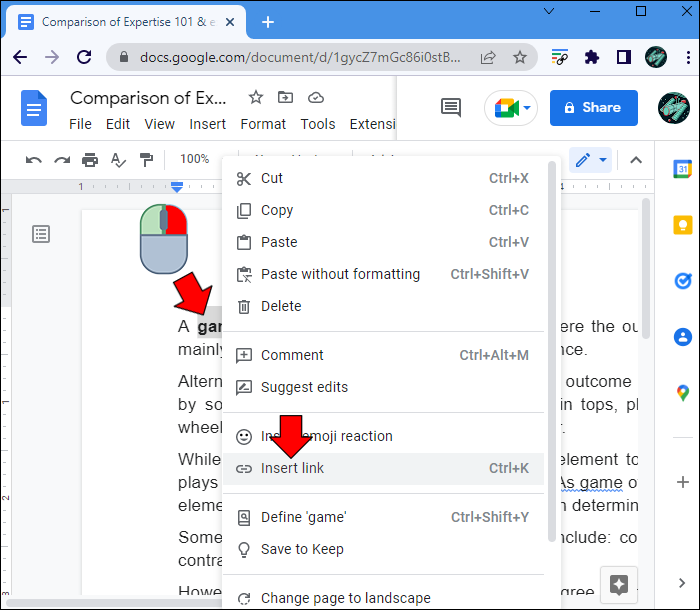Bookmark the page with the star icon
This screenshot has height=610, width=700.
pos(520,57)
